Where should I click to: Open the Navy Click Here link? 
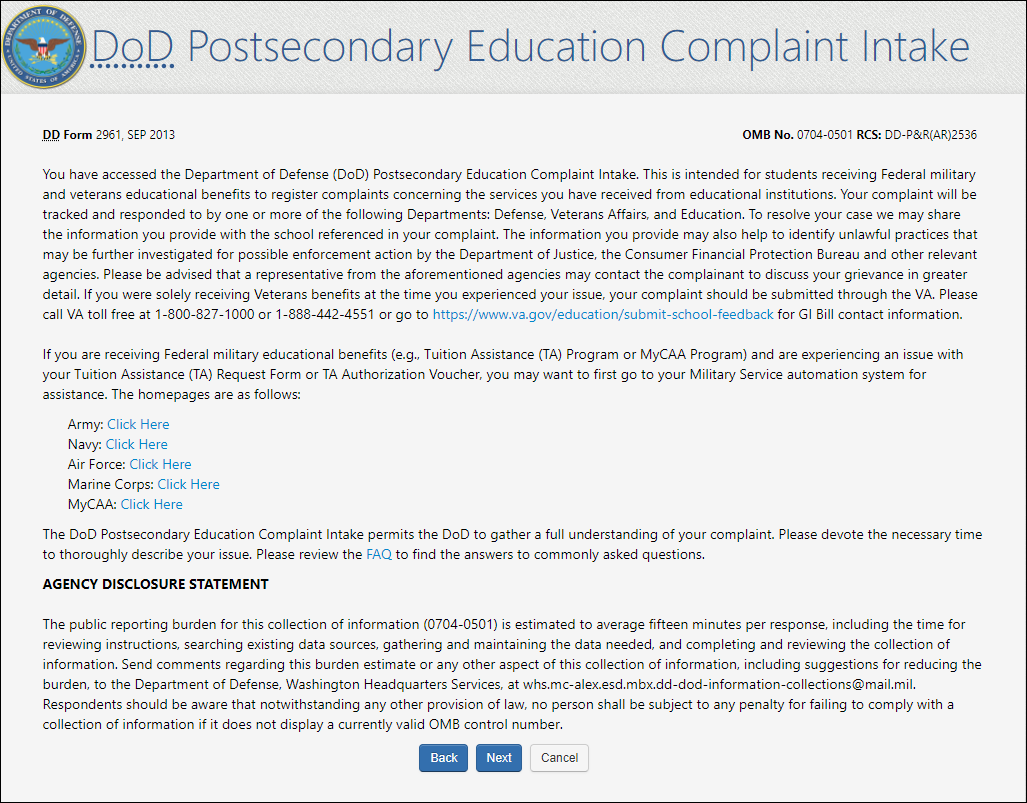[136, 444]
